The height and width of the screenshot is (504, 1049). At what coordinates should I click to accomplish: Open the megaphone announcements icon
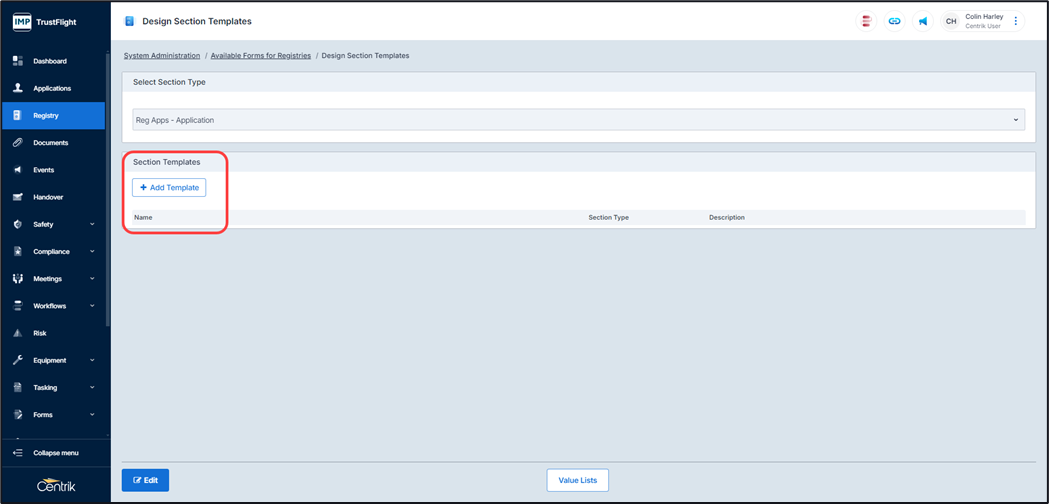[x=922, y=21]
